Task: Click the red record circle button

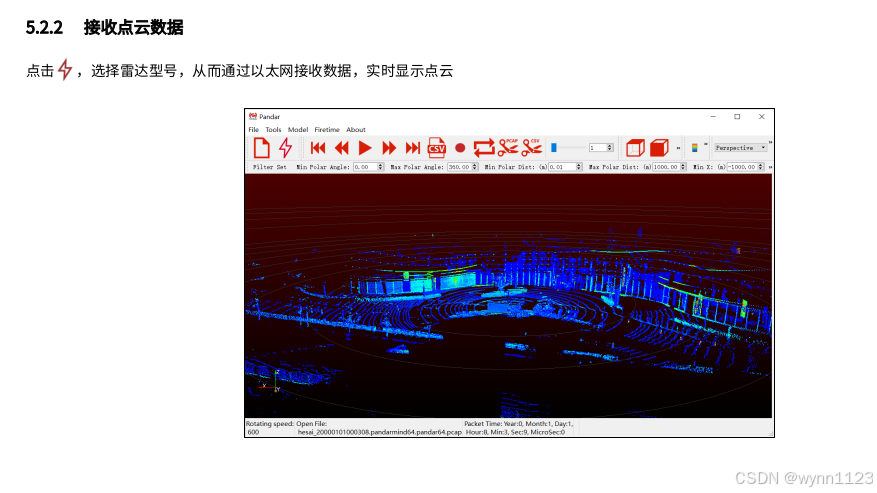Action: pos(460,148)
